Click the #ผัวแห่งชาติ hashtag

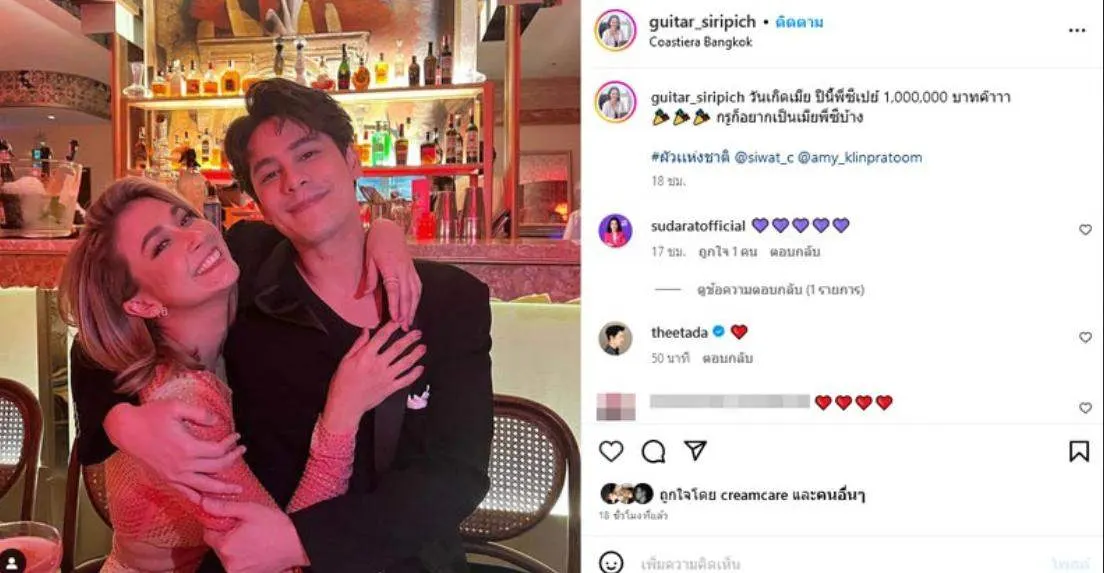pos(690,158)
